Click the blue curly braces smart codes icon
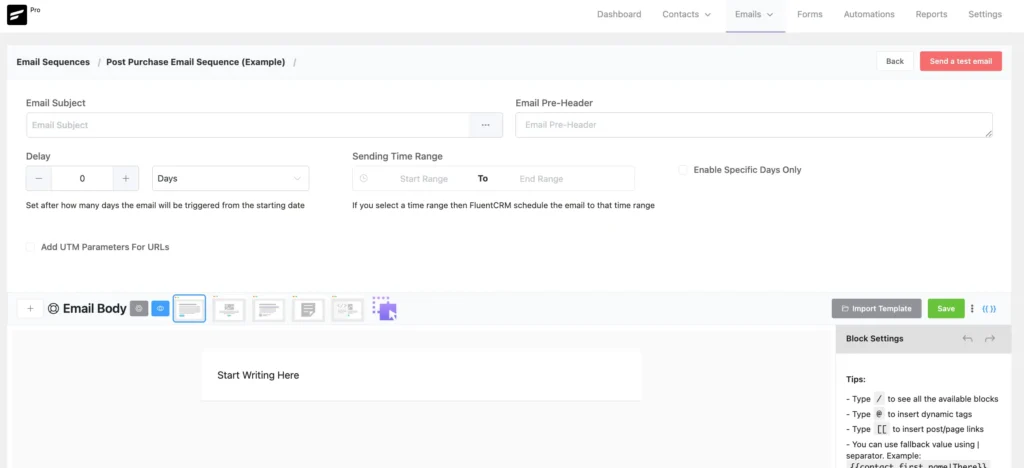The height and width of the screenshot is (468, 1024). click(989, 309)
